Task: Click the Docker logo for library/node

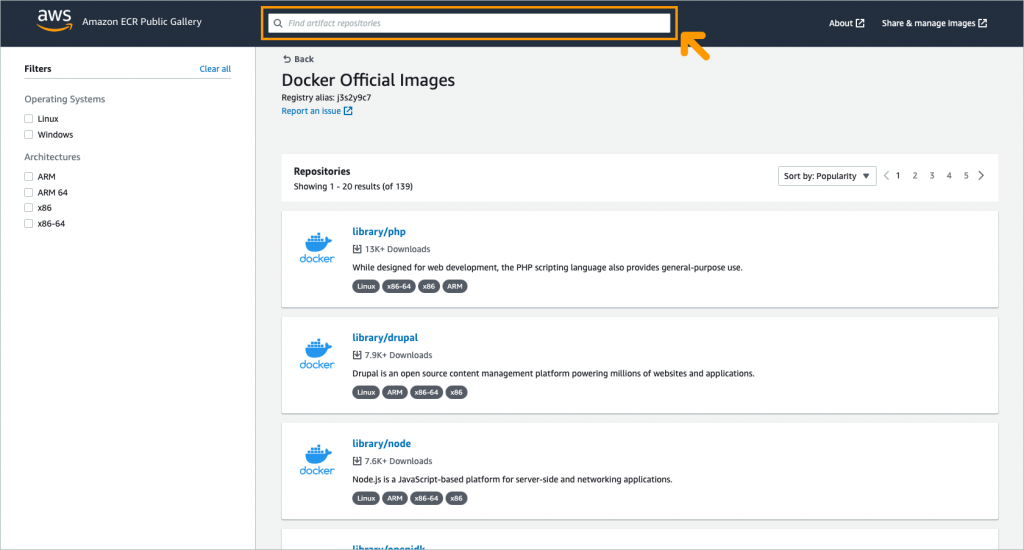Action: point(317,460)
